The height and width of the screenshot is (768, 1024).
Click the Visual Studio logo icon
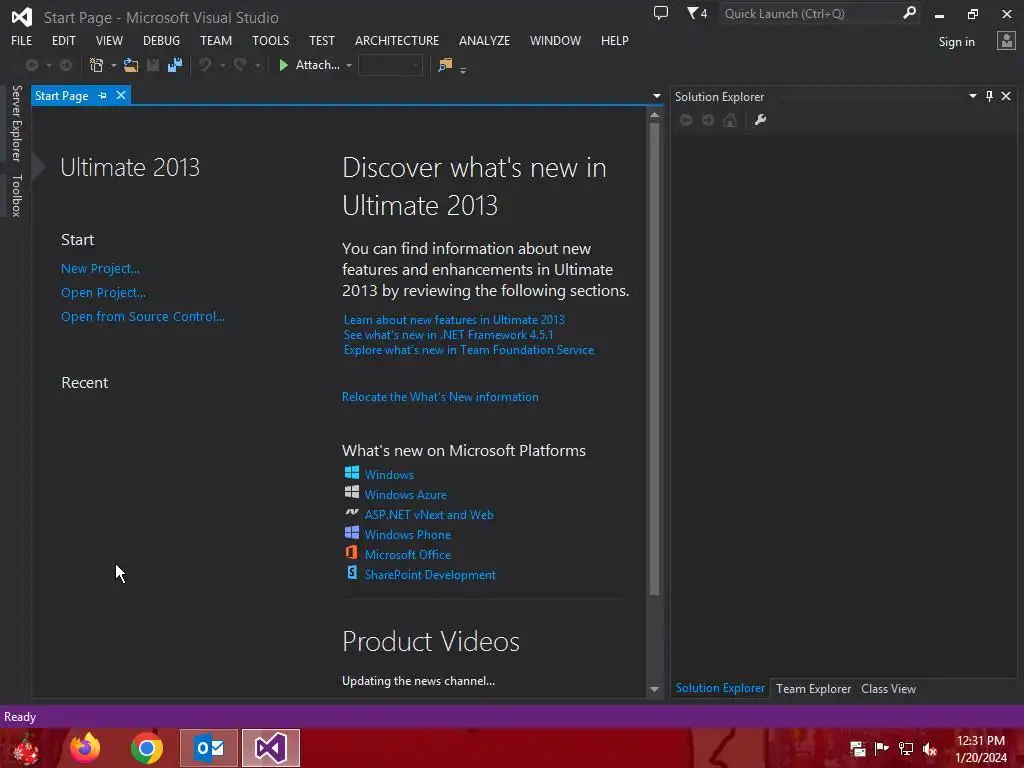(22, 17)
